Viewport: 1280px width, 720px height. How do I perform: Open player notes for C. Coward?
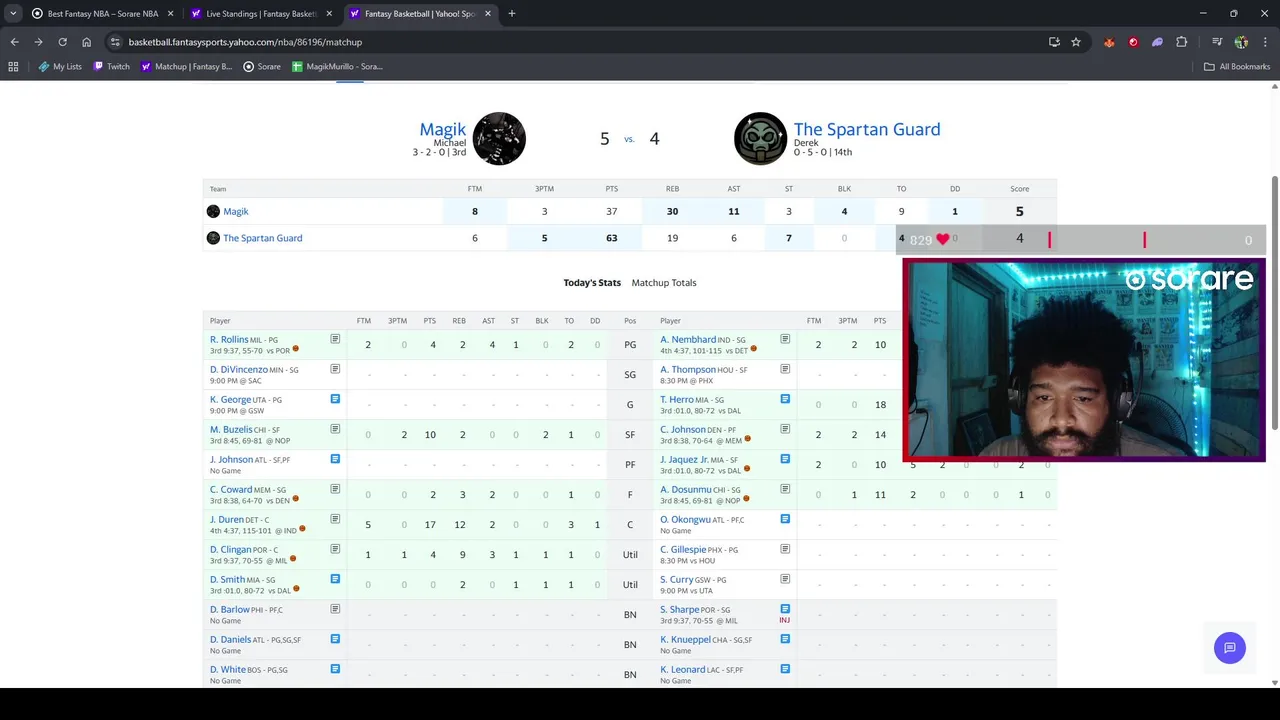point(335,489)
